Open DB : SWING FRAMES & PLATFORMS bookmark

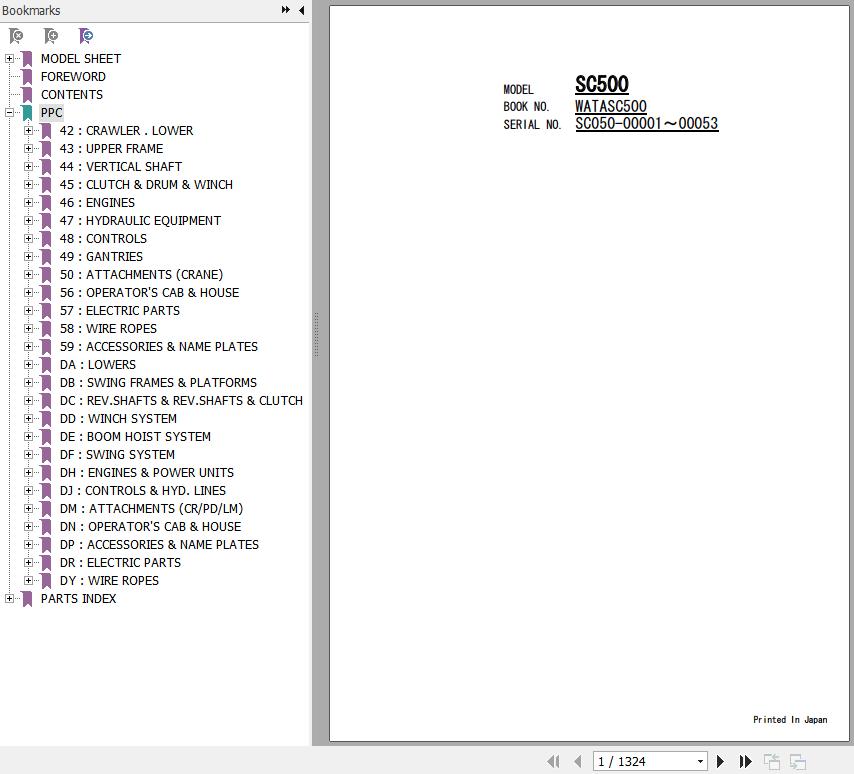[x=158, y=382]
